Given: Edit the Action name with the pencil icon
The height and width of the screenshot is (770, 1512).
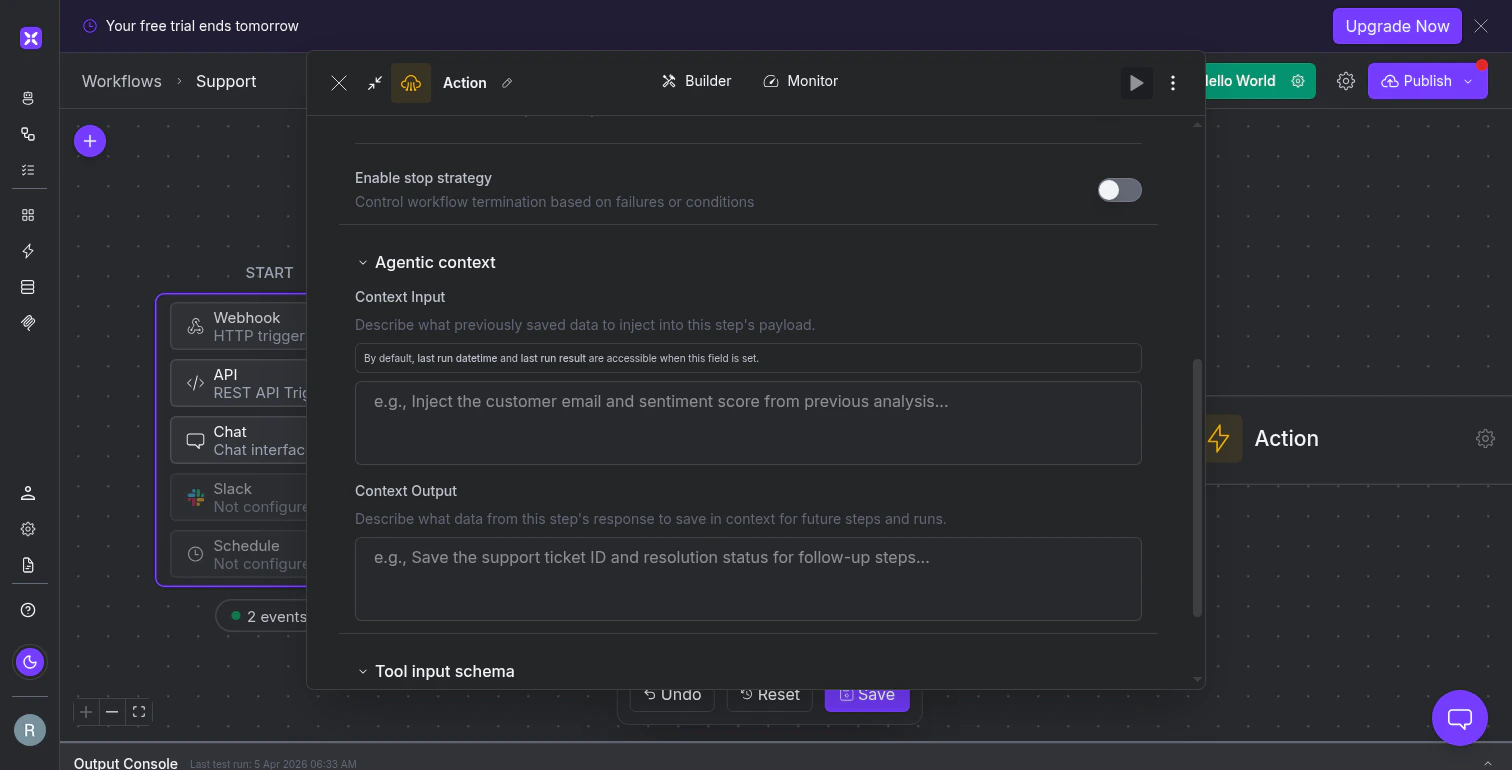Looking at the screenshot, I should coord(507,83).
